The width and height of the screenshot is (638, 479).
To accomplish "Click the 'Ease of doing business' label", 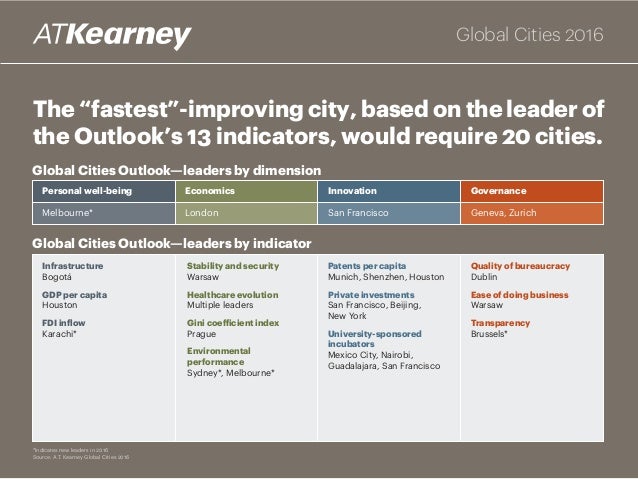I will pos(520,295).
